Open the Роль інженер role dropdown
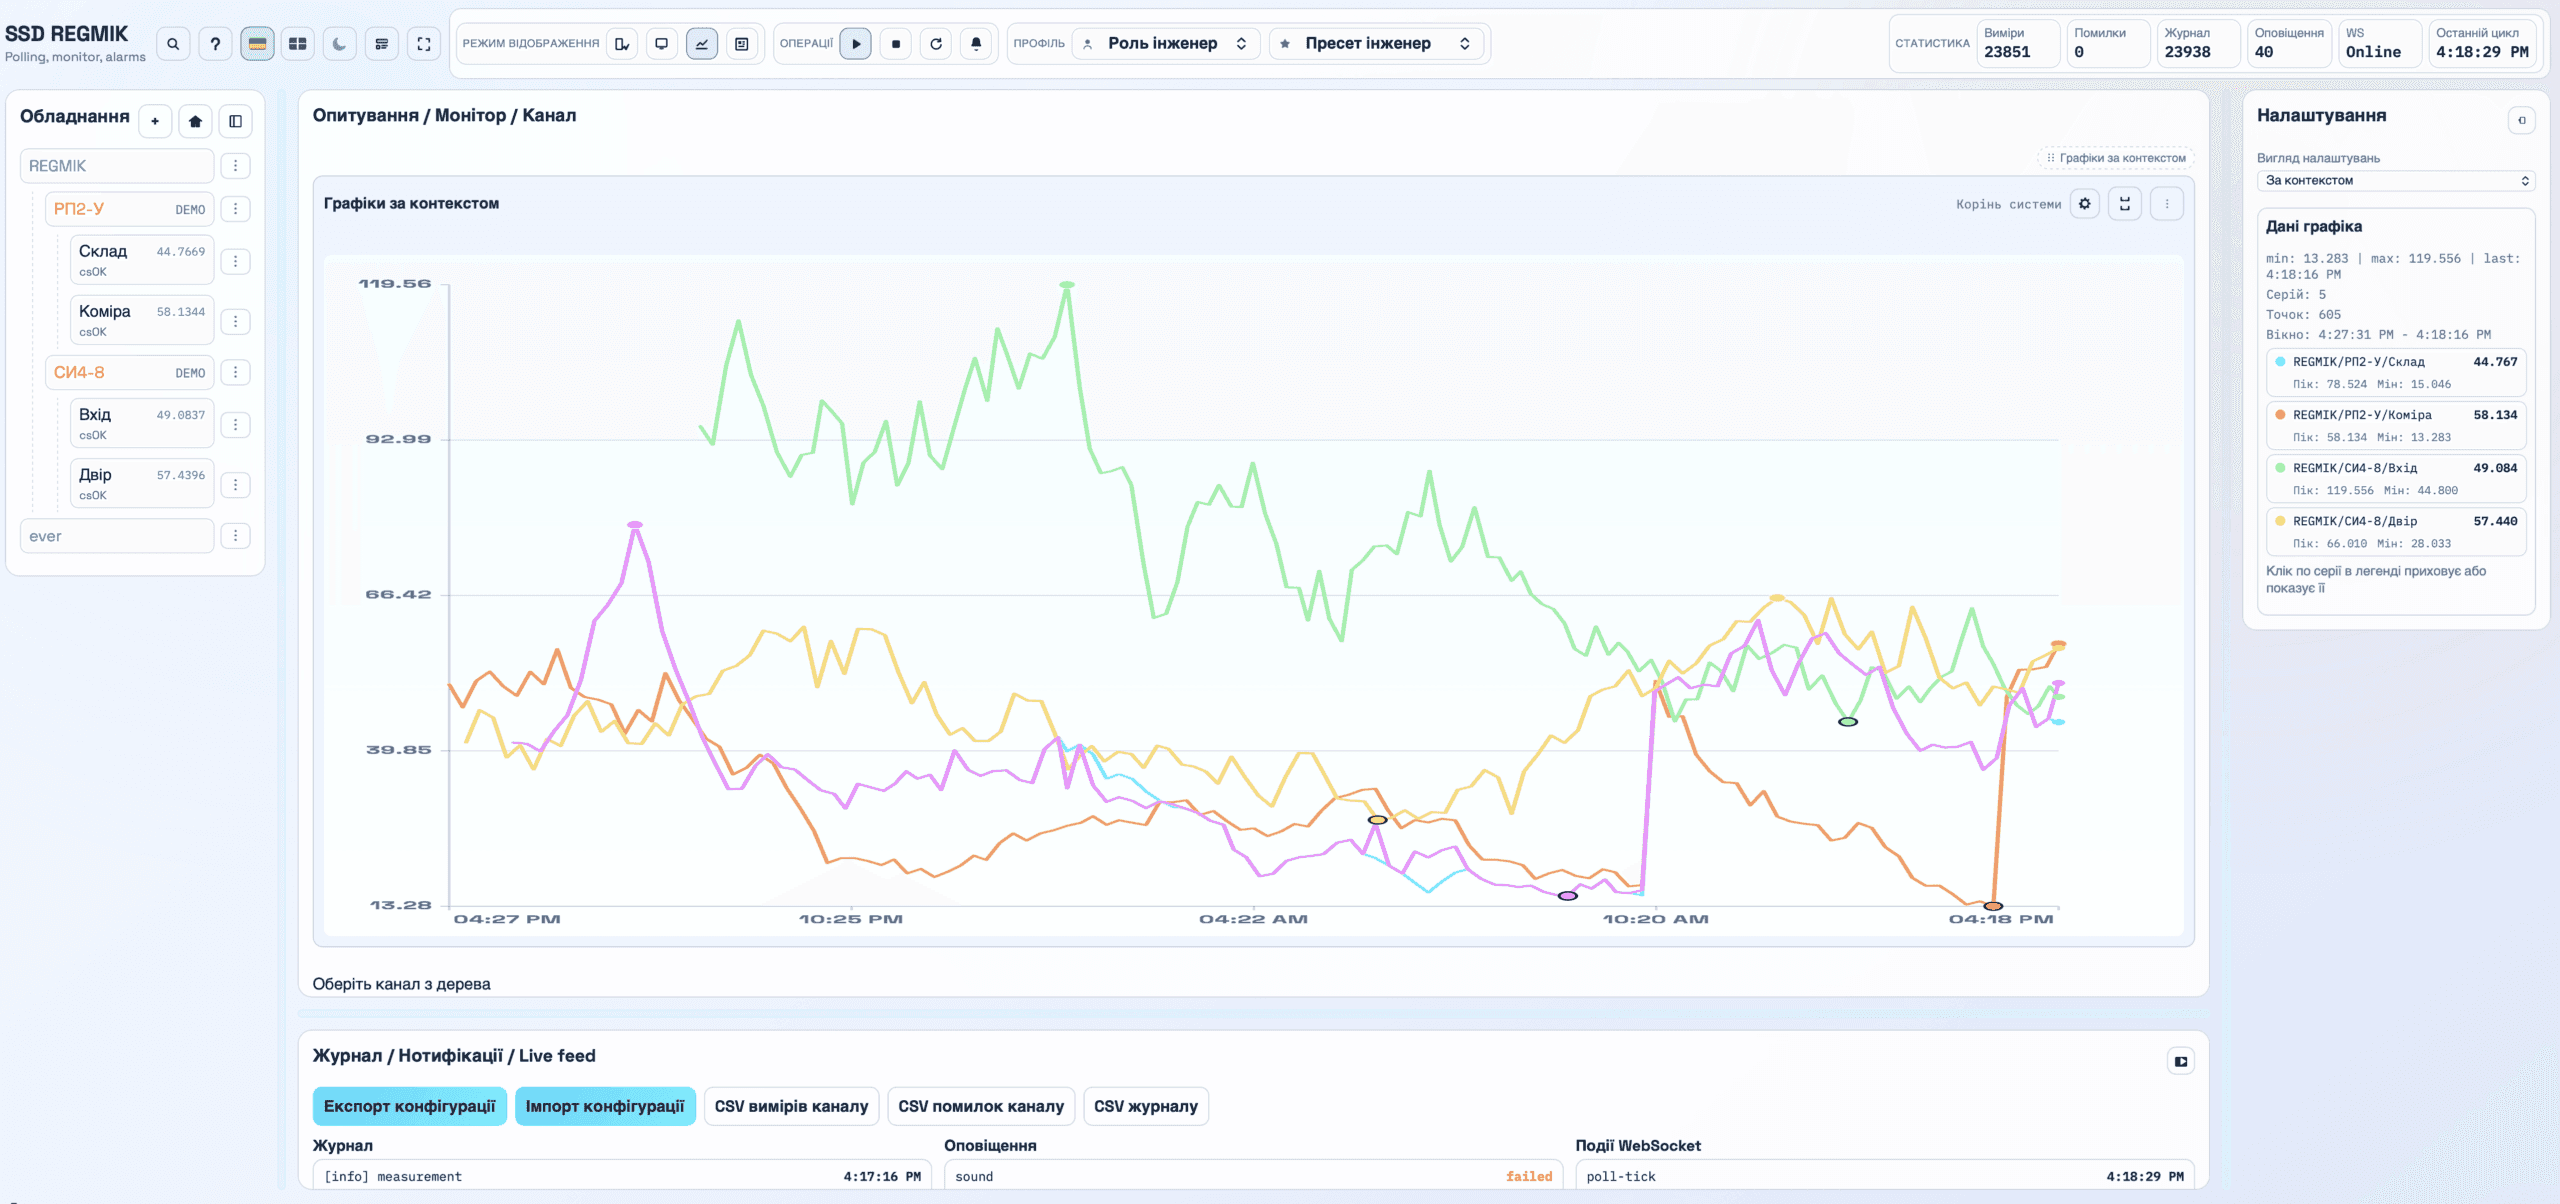Image resolution: width=2560 pixels, height=1204 pixels. (x=1167, y=44)
